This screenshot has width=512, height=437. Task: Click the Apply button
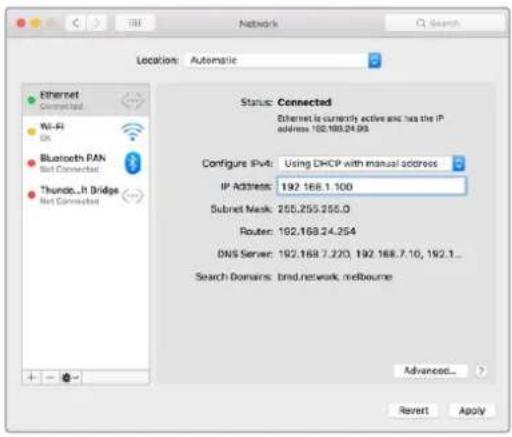[472, 410]
